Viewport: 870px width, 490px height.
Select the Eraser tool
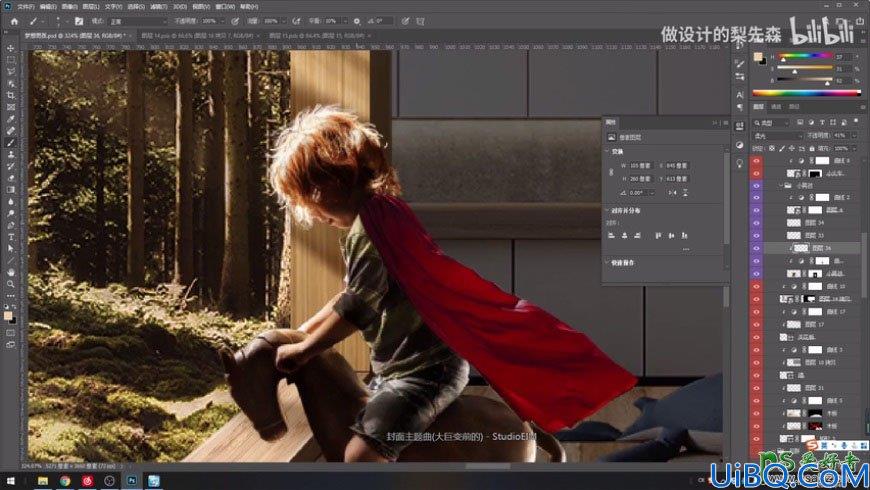coord(11,178)
